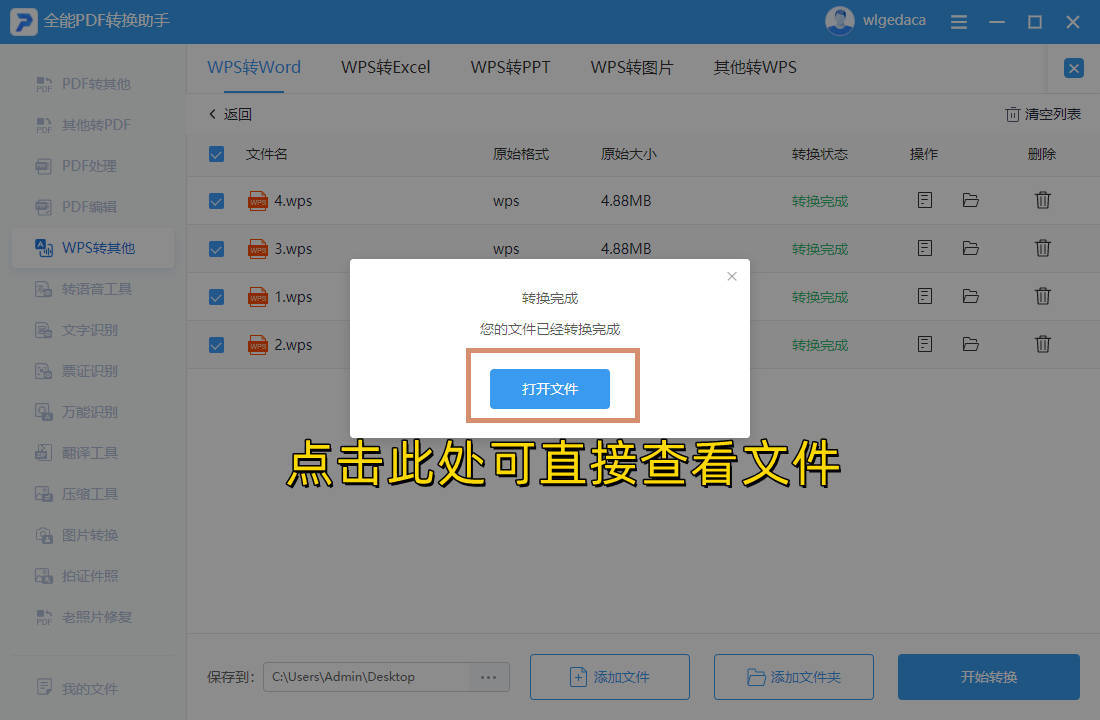Image resolution: width=1100 pixels, height=720 pixels.
Task: Delete 4.wps from the list
Action: point(1042,200)
